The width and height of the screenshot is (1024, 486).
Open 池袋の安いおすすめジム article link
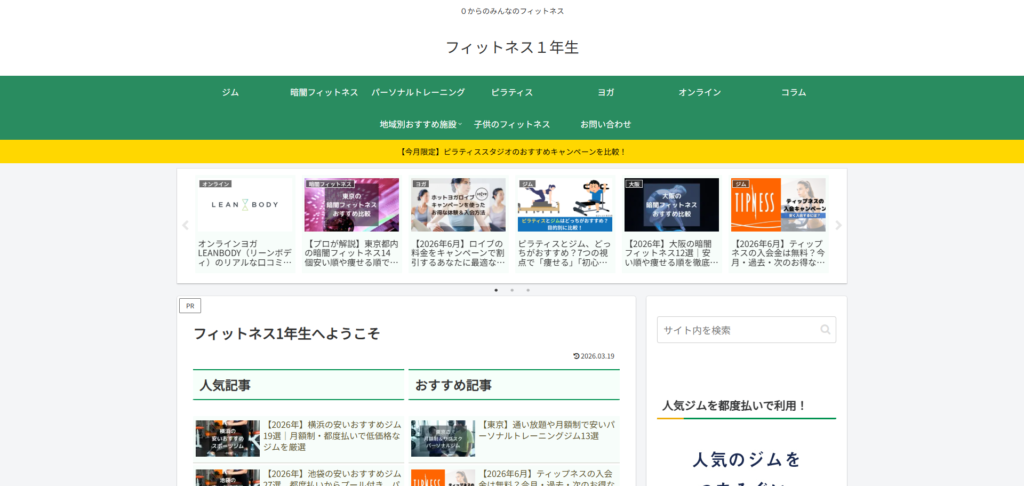(x=332, y=478)
